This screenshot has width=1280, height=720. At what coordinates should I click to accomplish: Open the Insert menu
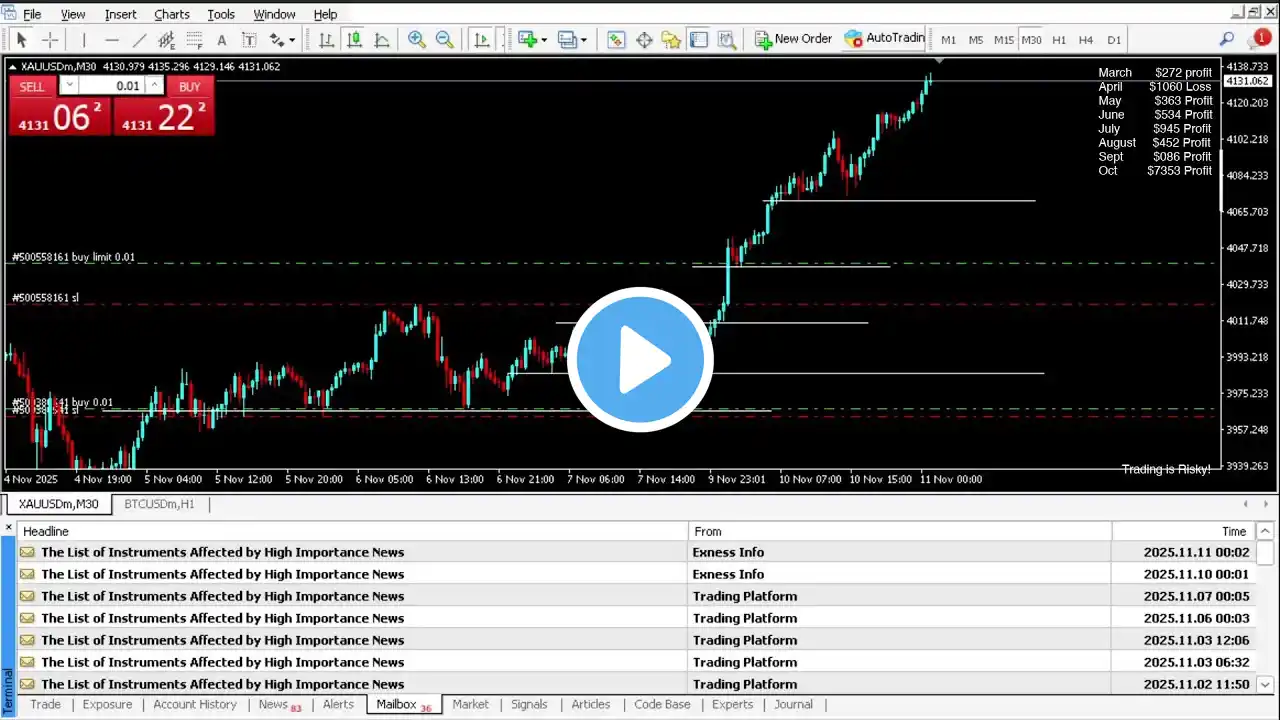click(x=121, y=14)
